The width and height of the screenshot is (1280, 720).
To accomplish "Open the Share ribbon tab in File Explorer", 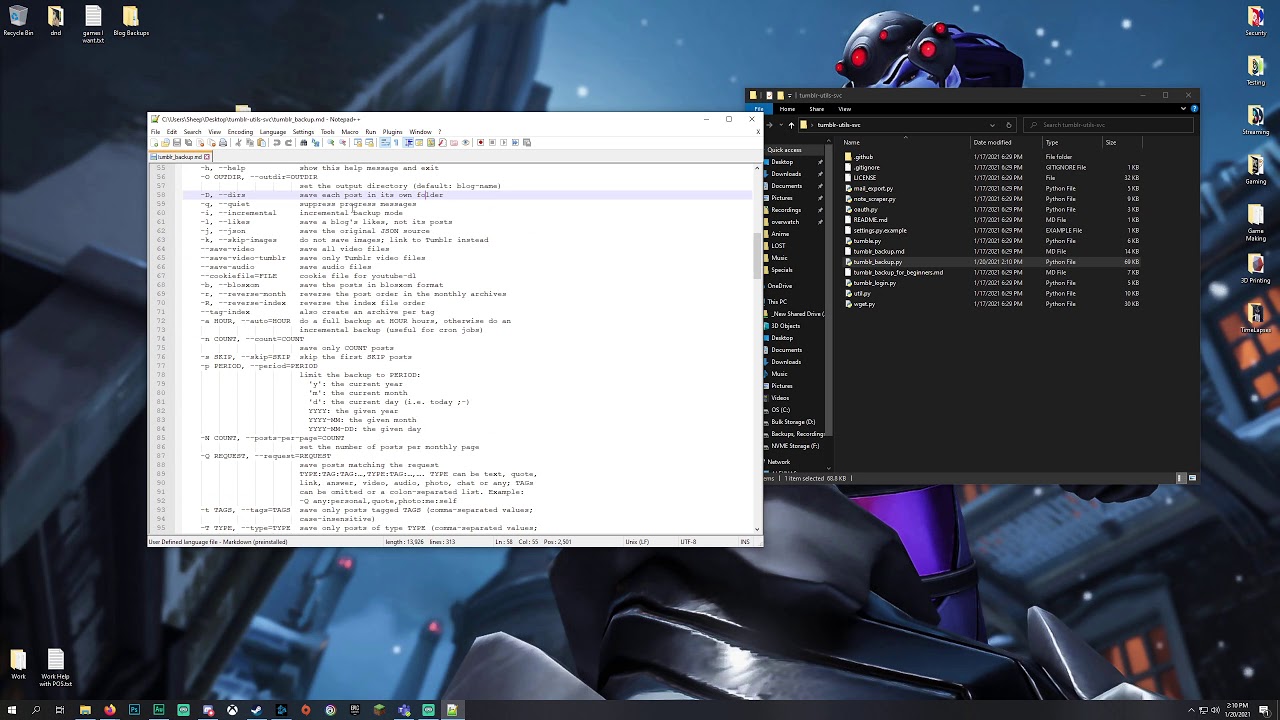I will tap(817, 109).
